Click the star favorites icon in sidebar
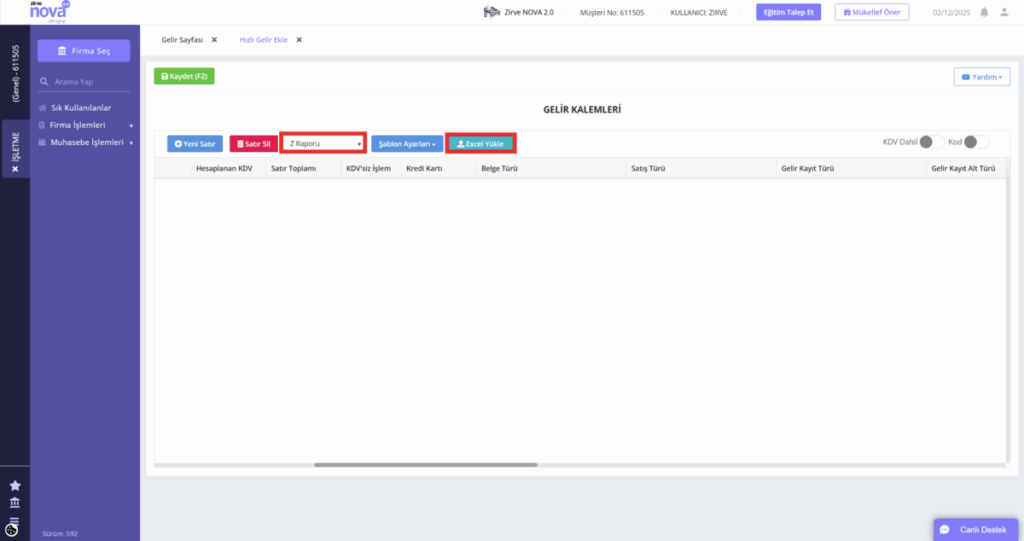Image resolution: width=1024 pixels, height=541 pixels. pos(15,485)
